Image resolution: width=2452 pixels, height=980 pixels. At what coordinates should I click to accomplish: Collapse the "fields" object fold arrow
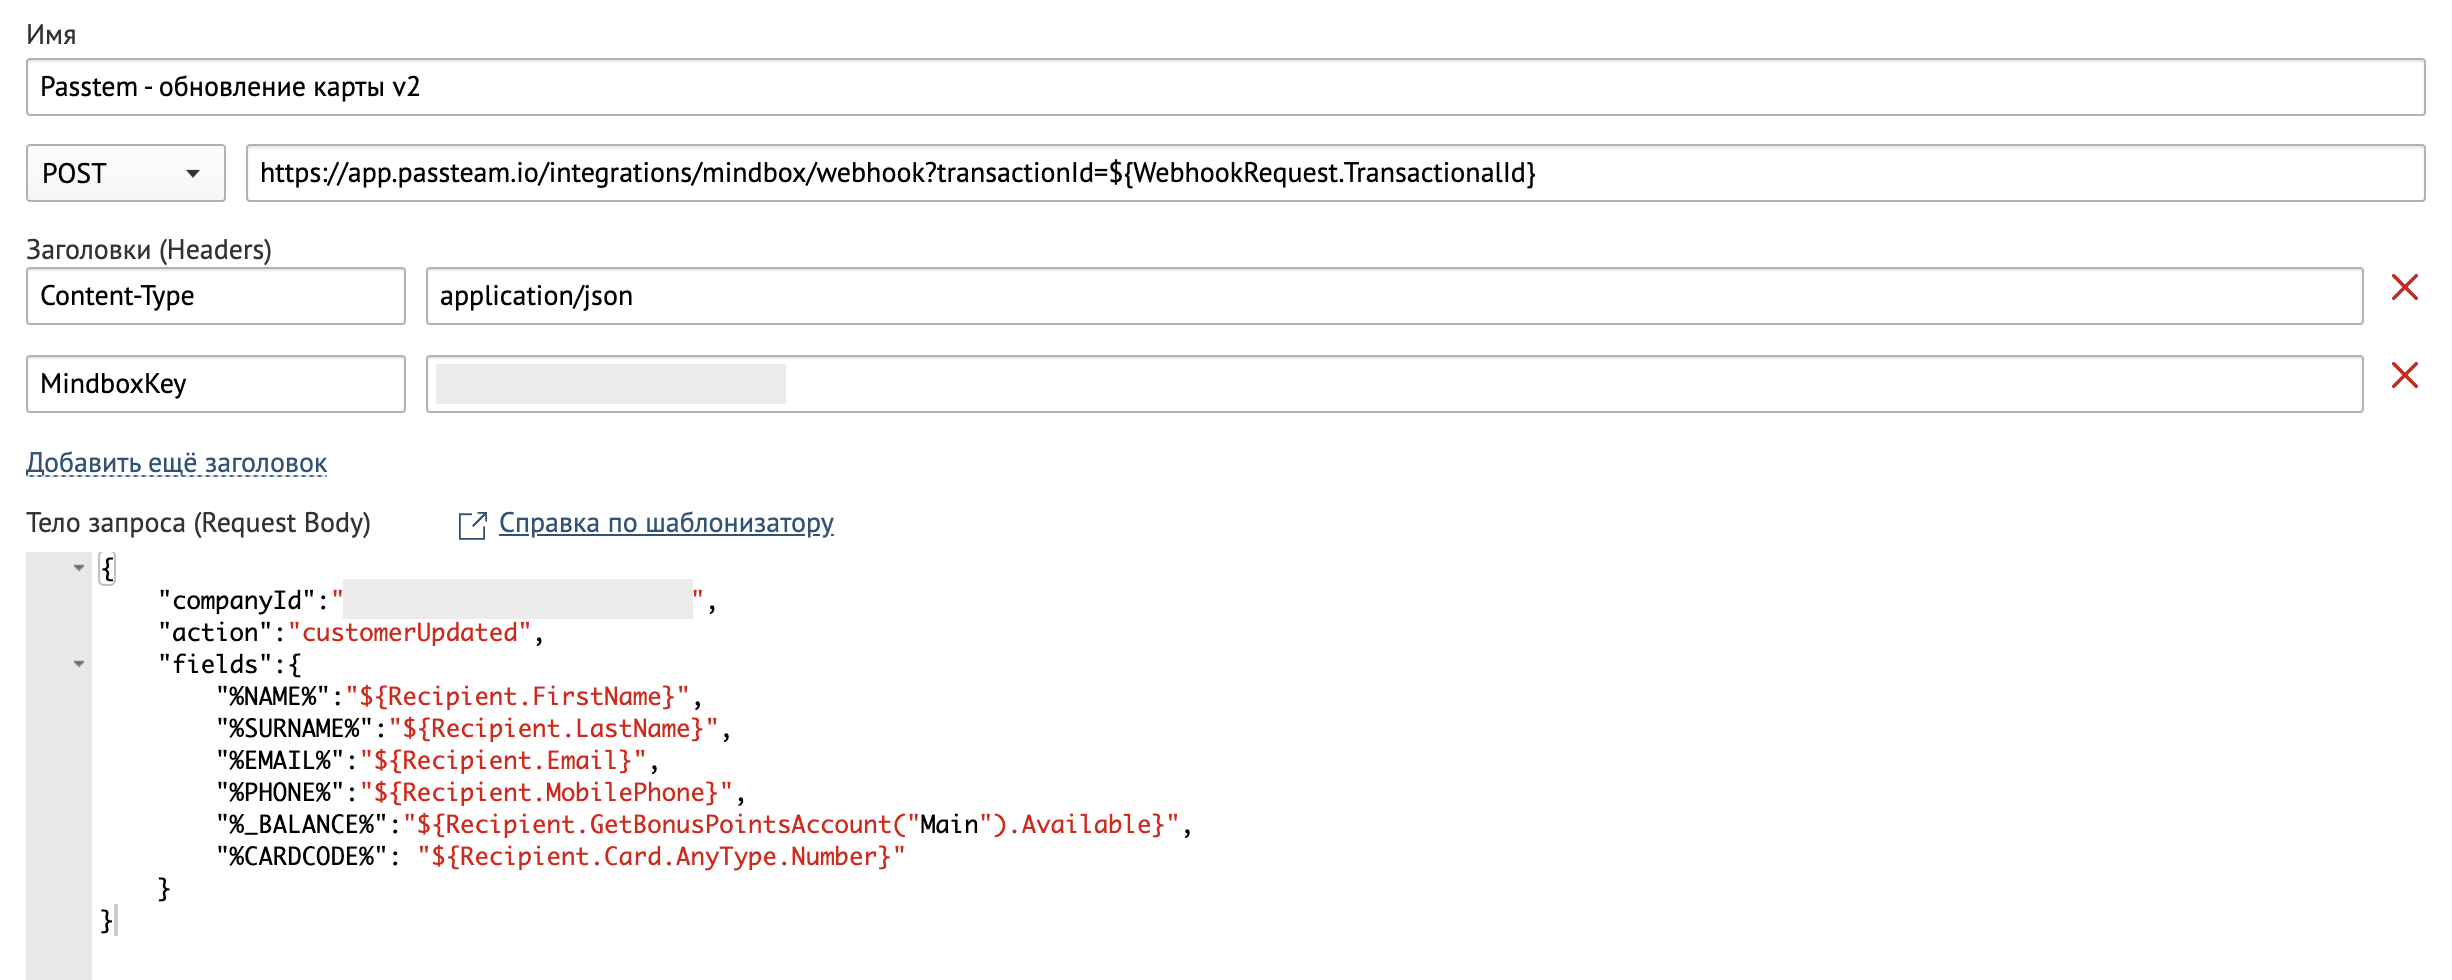click(x=79, y=663)
